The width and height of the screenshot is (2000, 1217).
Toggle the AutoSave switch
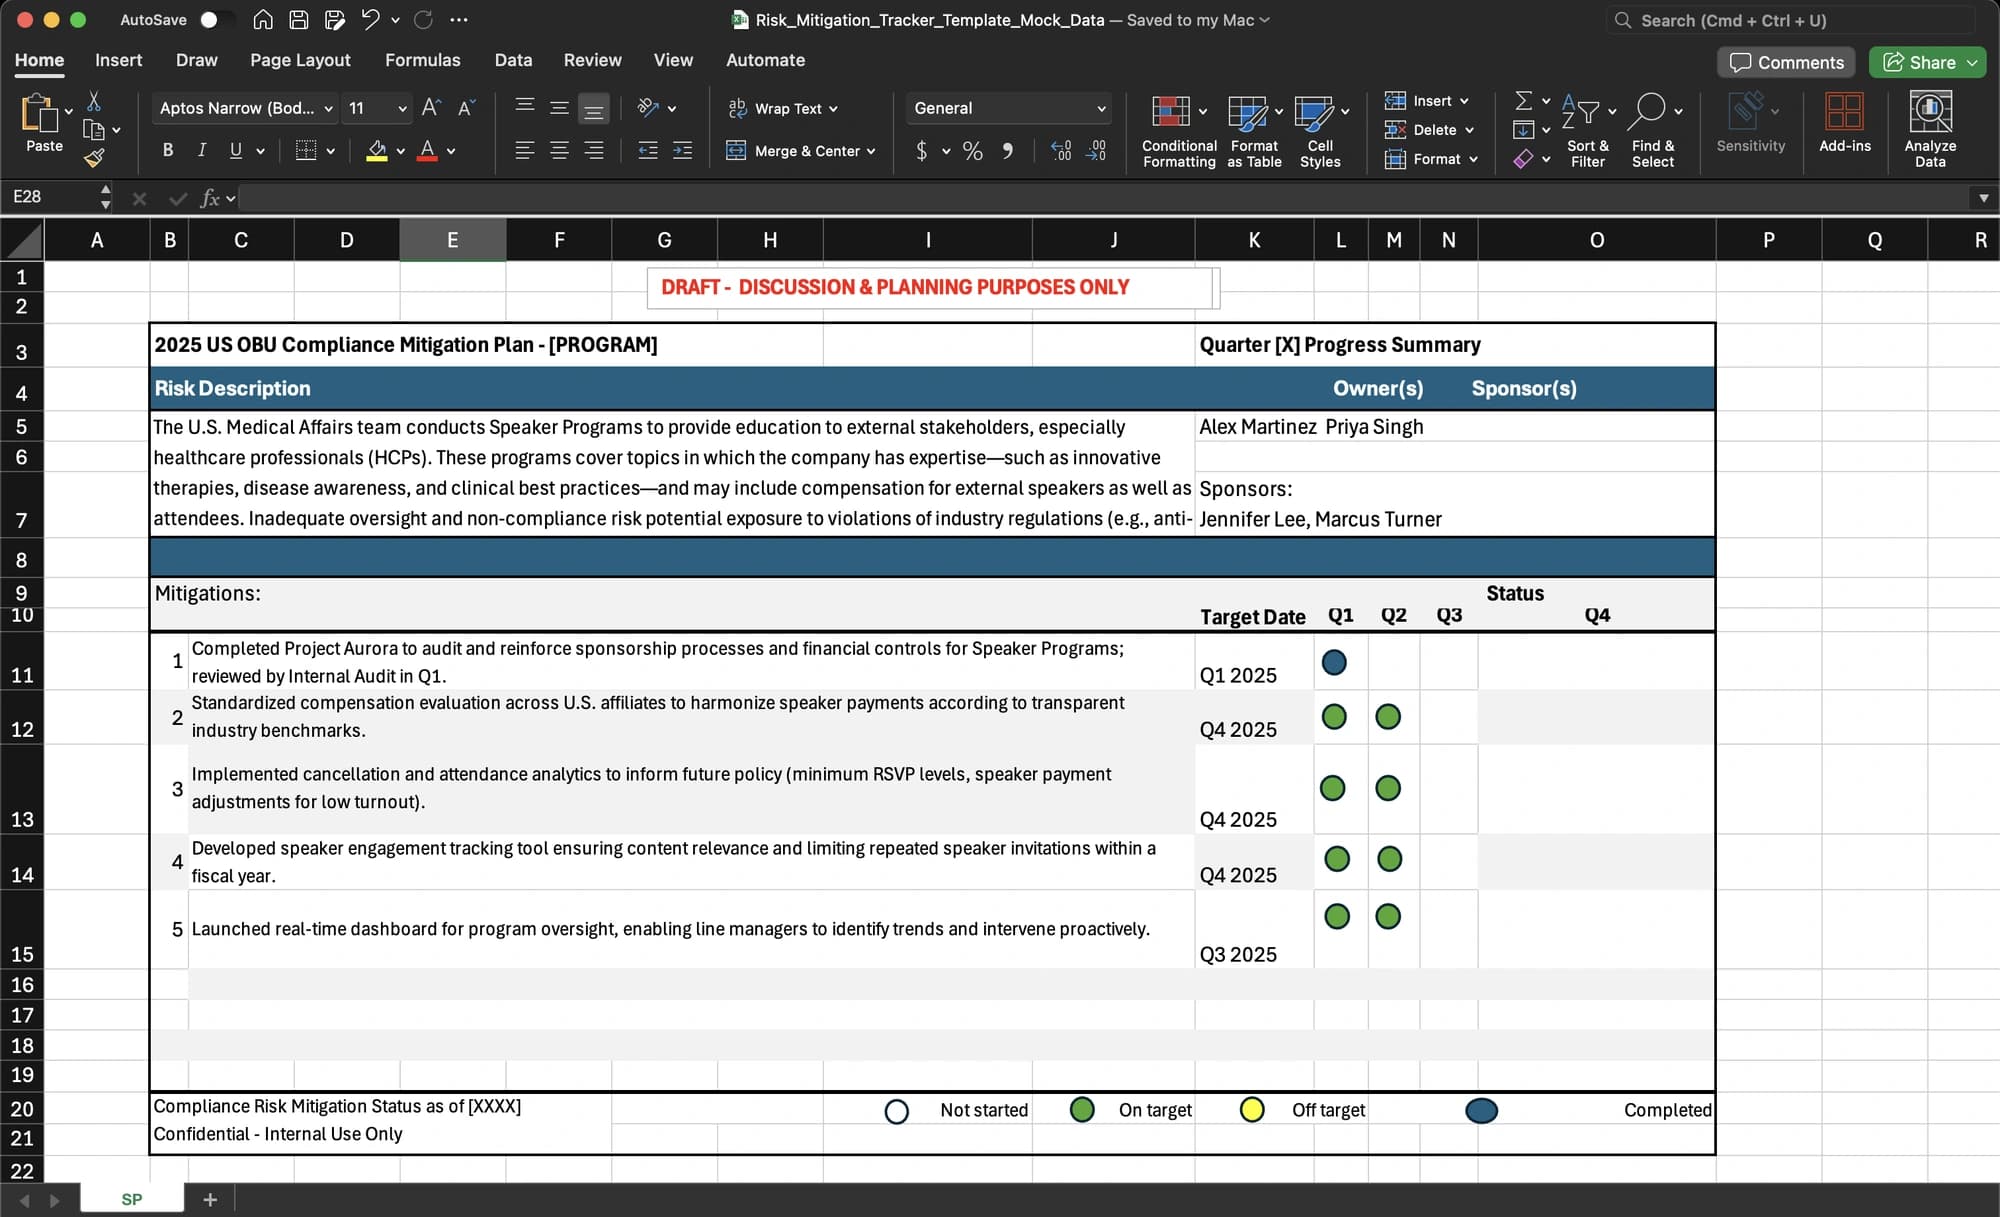coord(217,19)
